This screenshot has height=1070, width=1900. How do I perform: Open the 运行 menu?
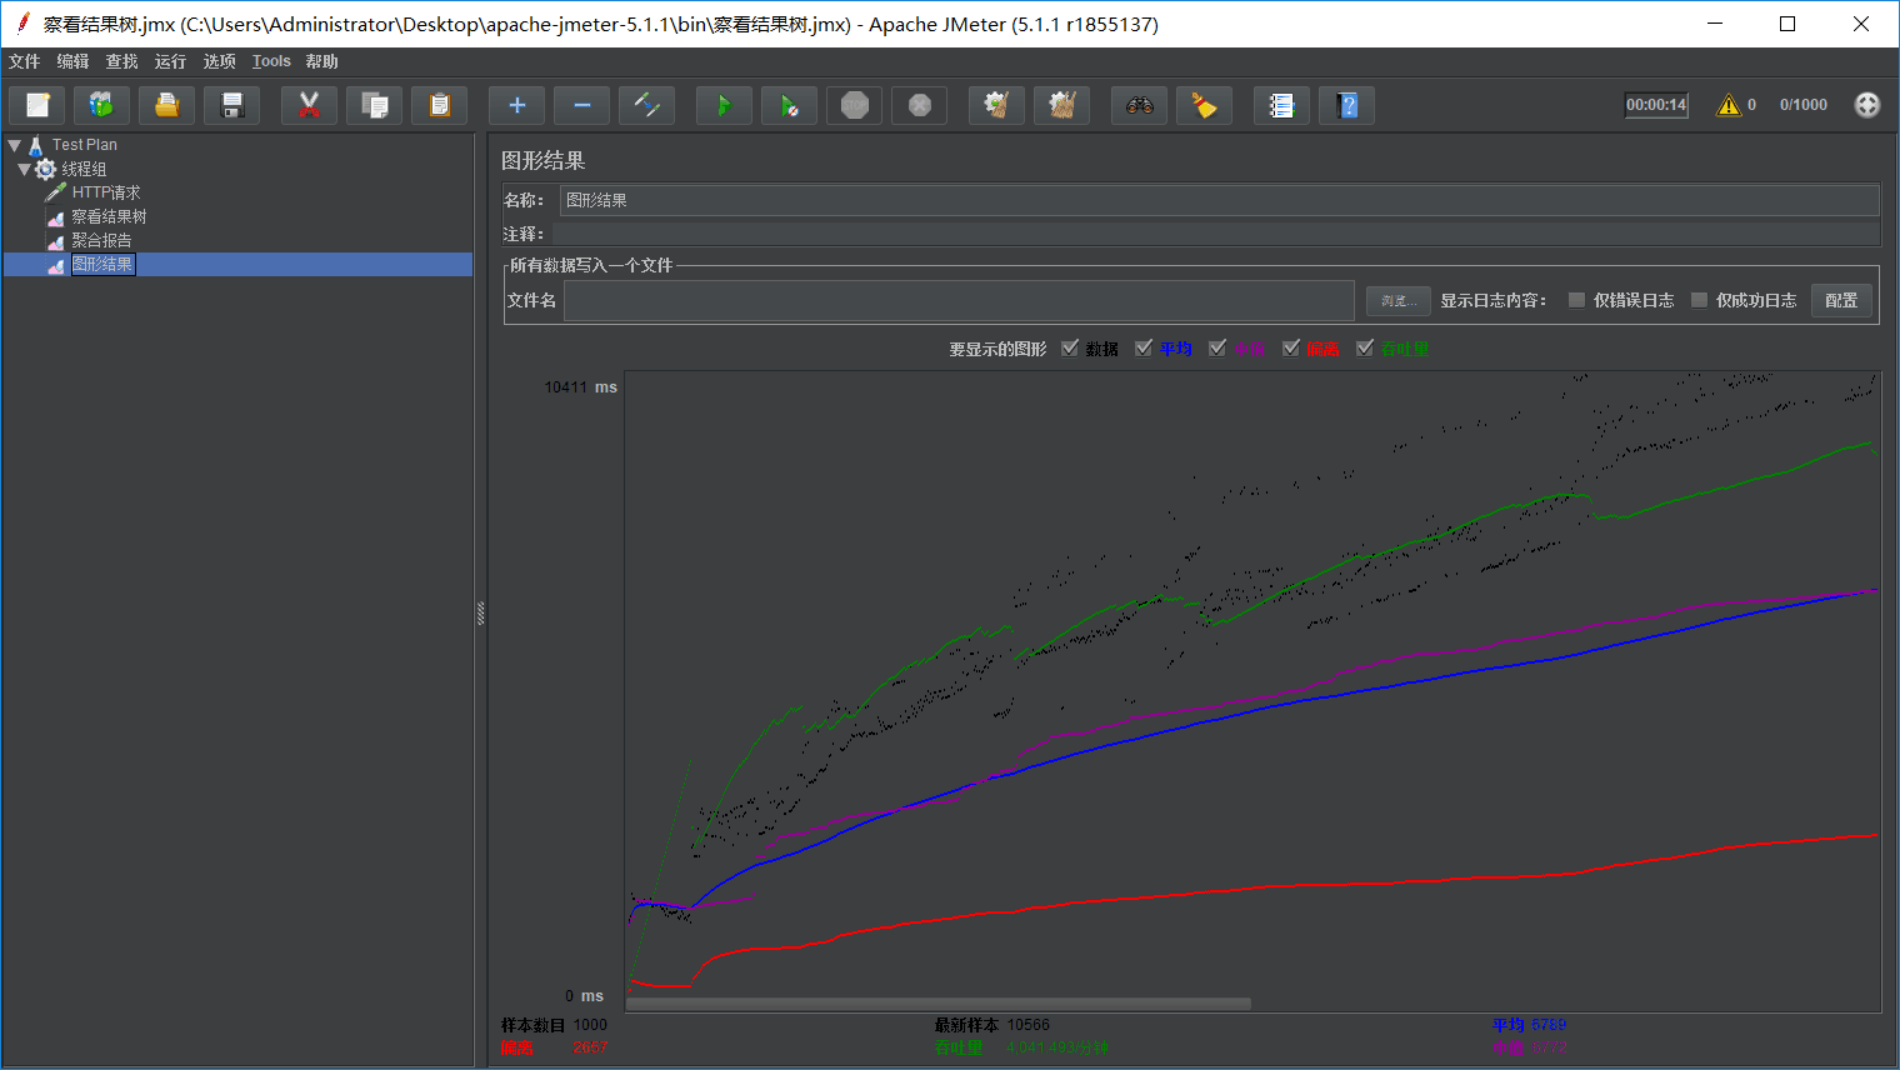tap(170, 61)
